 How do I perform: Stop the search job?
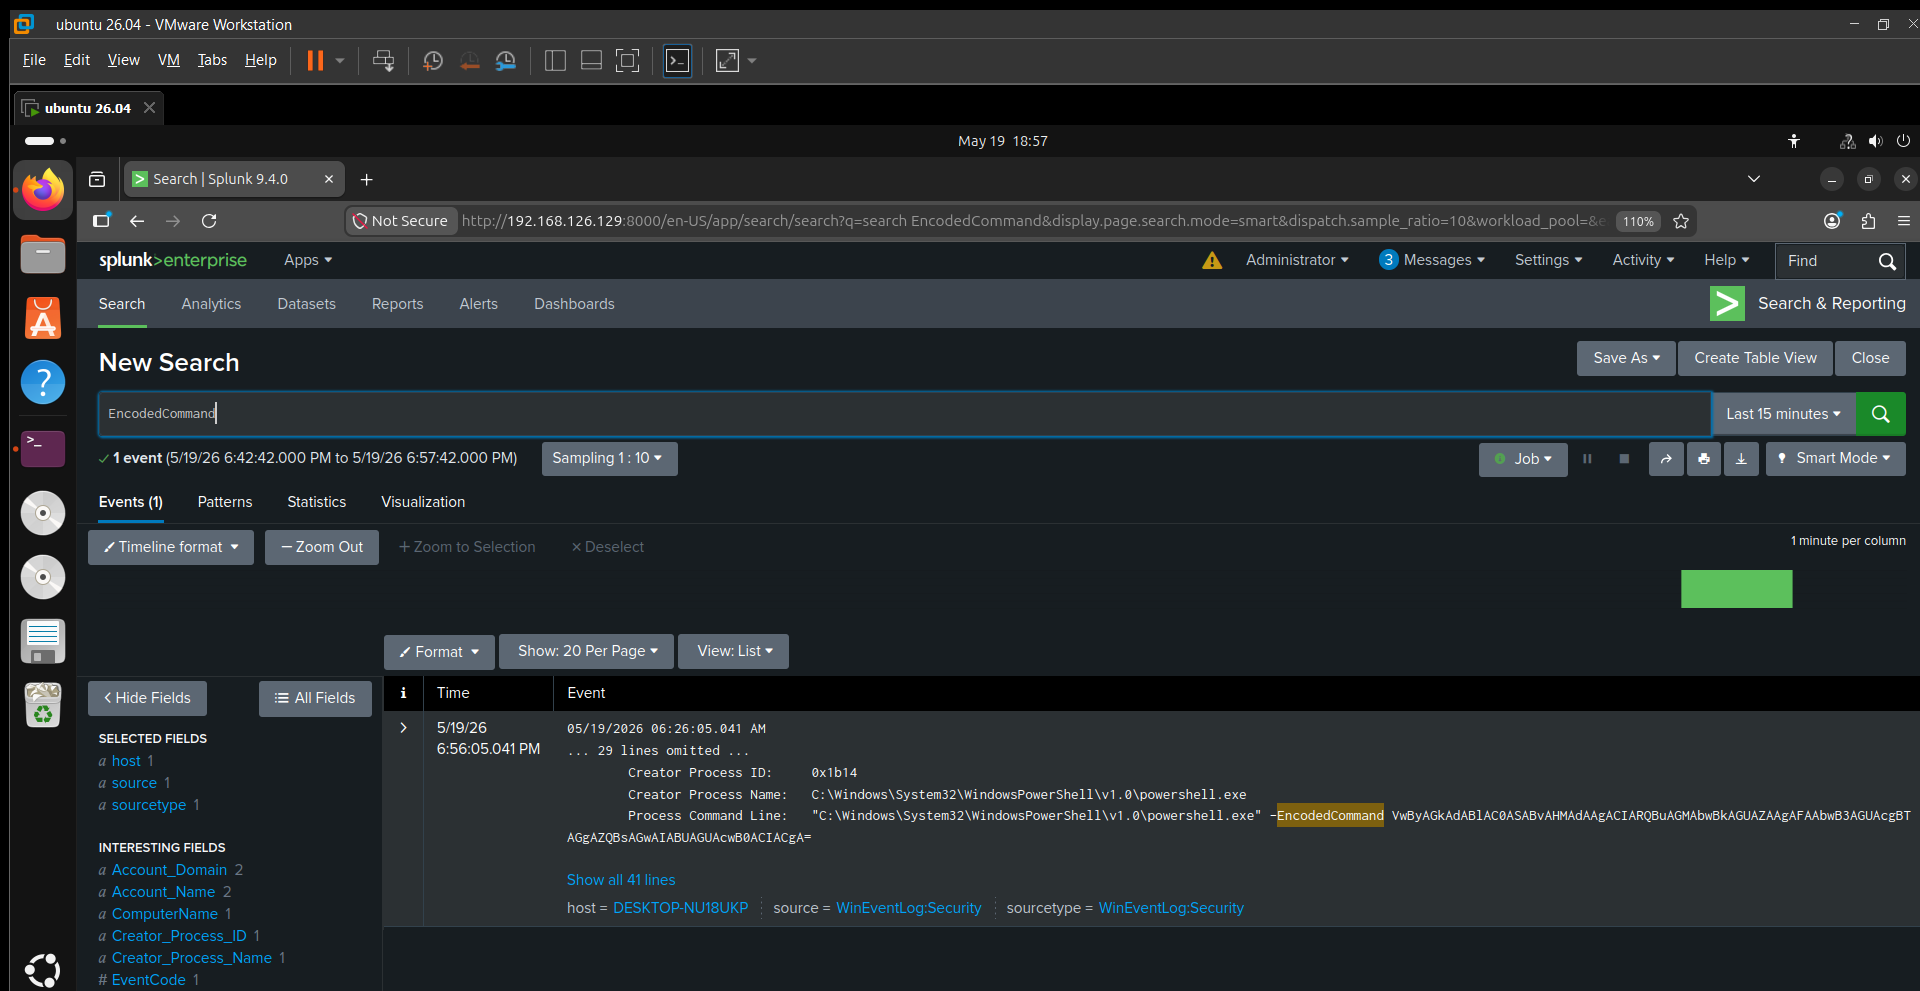pos(1624,459)
